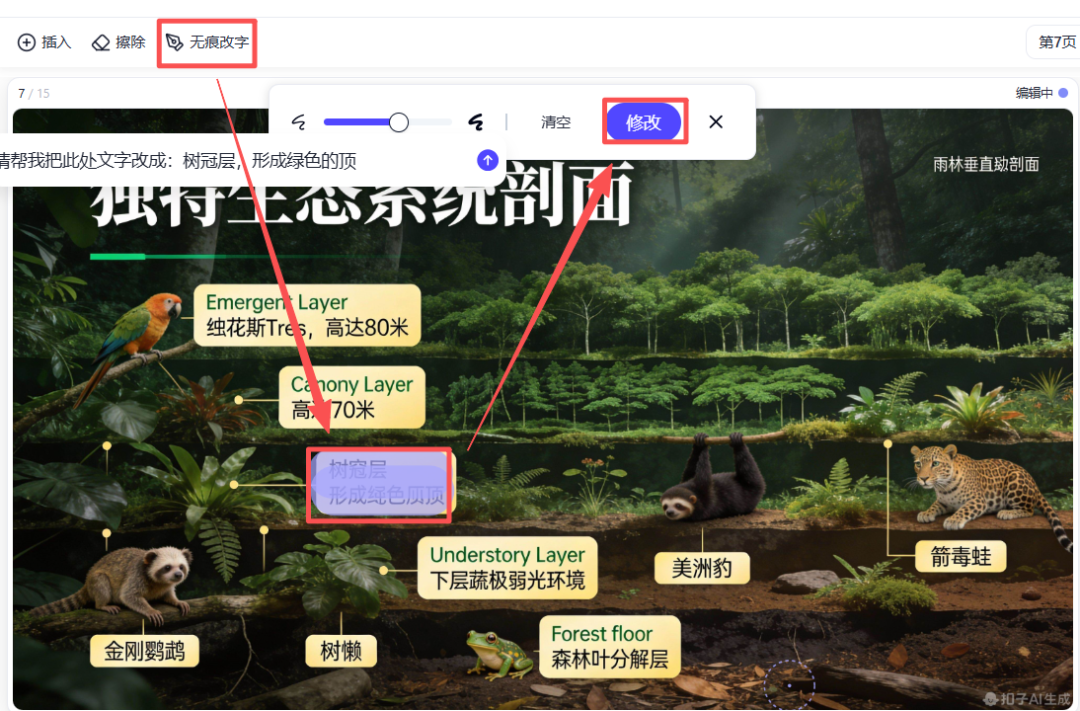Select the 金刚鹦鹉 label on the slide
This screenshot has width=1080, height=711.
click(x=144, y=651)
